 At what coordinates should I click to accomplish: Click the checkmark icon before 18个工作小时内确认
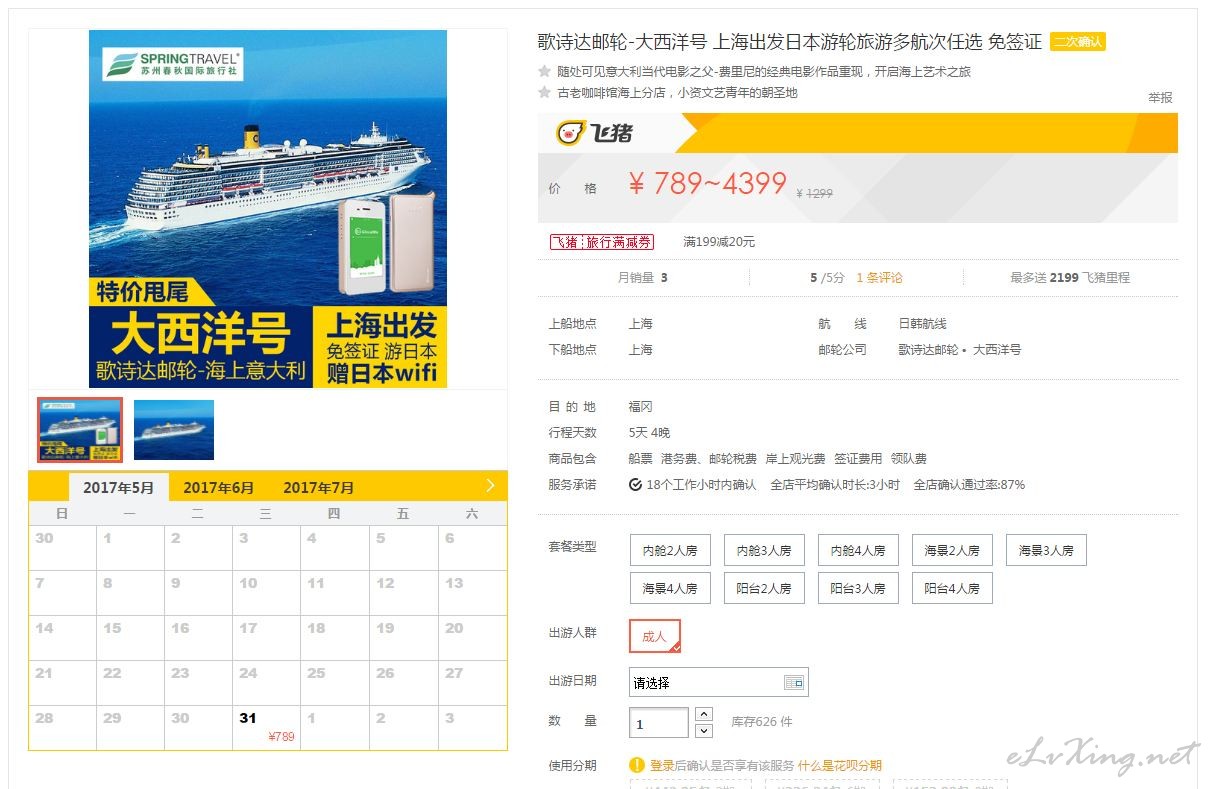tap(635, 485)
